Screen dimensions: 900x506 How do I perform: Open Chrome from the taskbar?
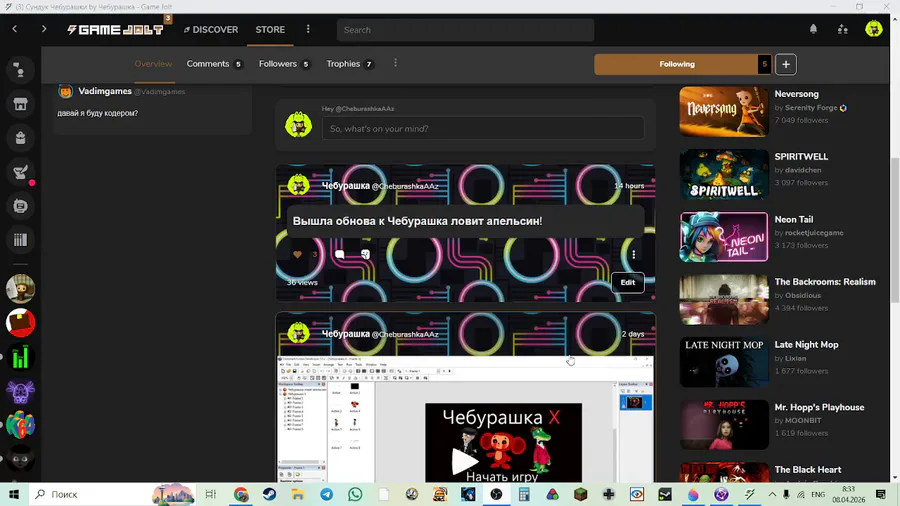[241, 494]
